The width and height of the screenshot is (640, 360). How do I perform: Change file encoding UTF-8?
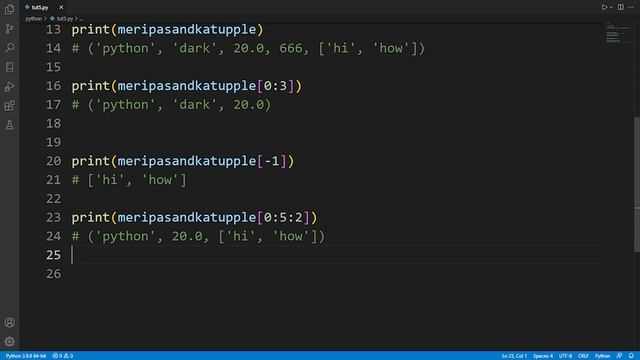565,356
